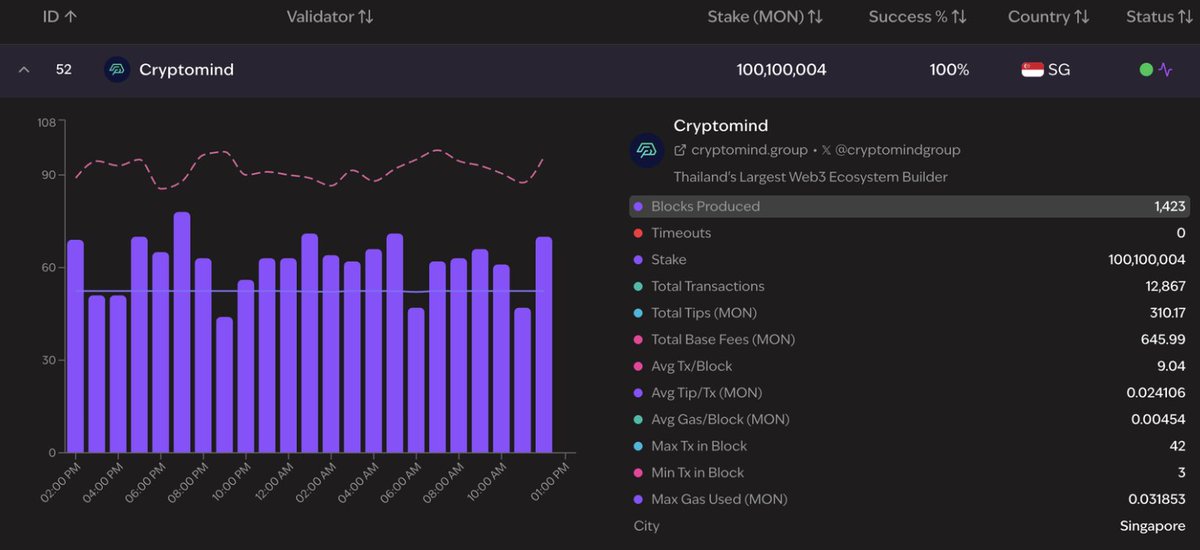Click the teal dot beside Total Transactions

[638, 286]
